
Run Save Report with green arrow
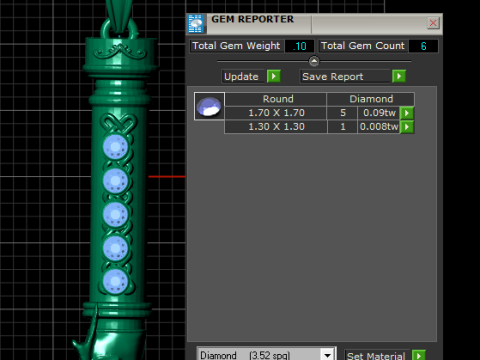(x=399, y=76)
